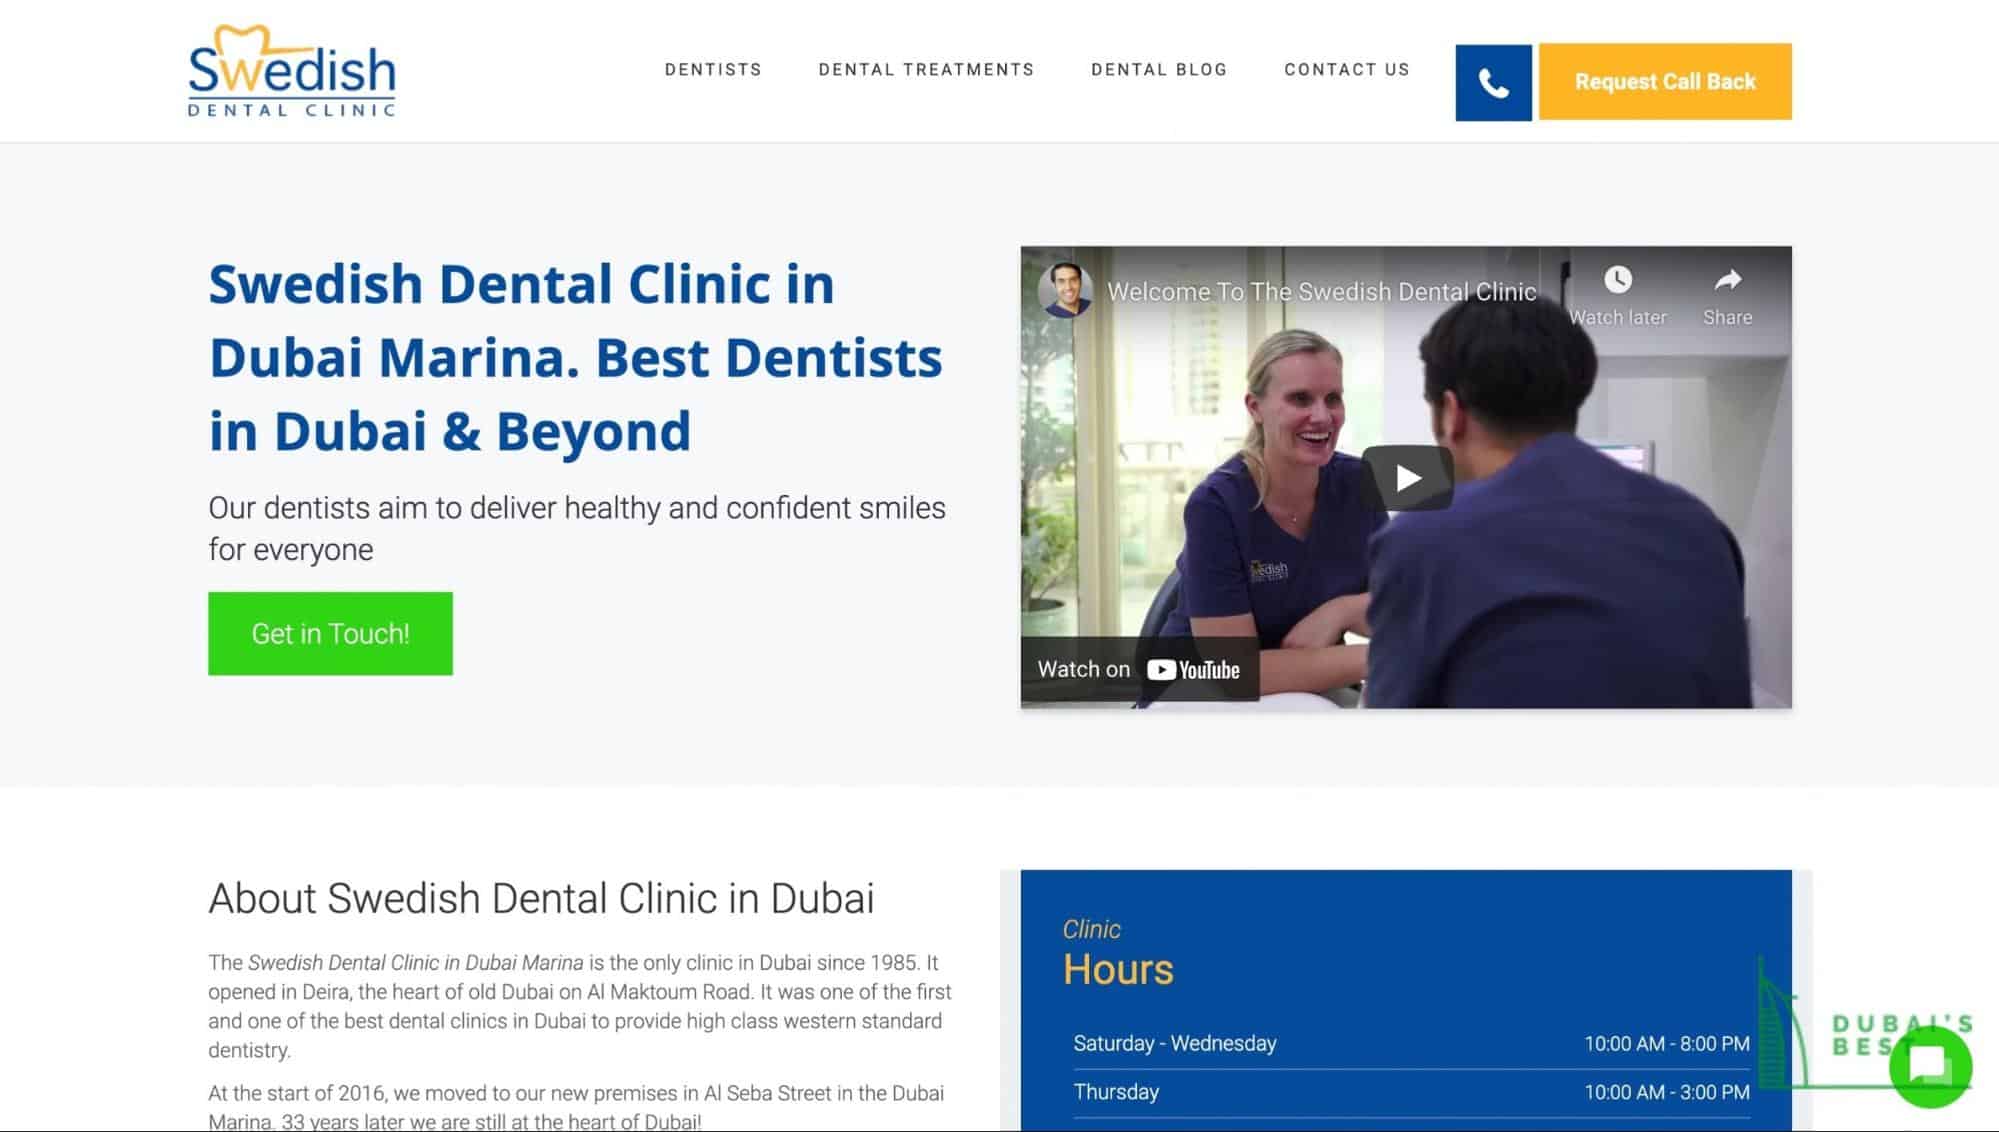Open the Dentists menu item
Screen dimensions: 1999x1132
[x=713, y=69]
